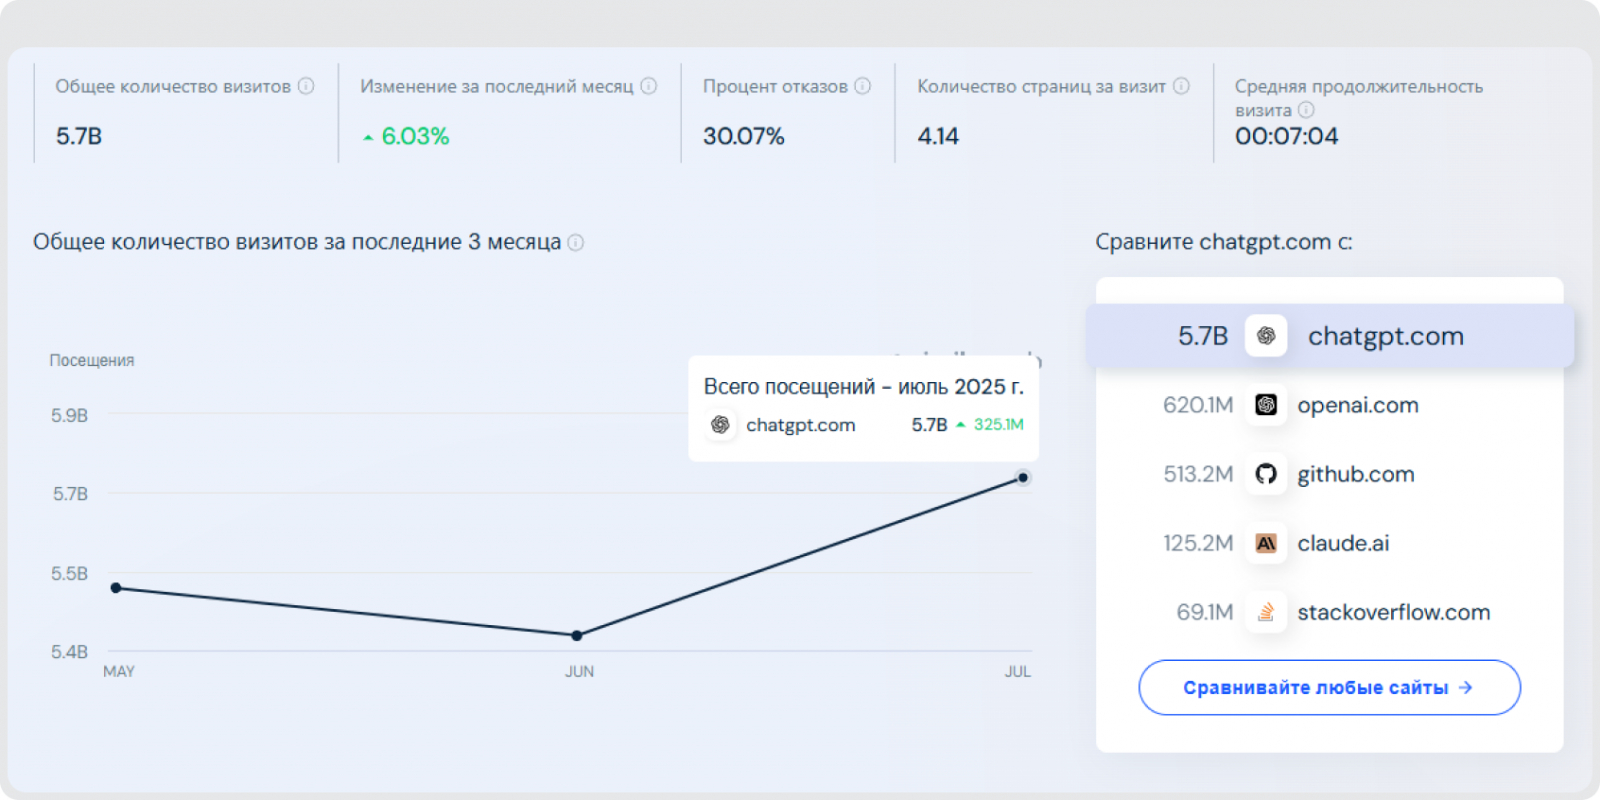
Task: Open the openai.com comparison link
Action: click(x=1358, y=405)
